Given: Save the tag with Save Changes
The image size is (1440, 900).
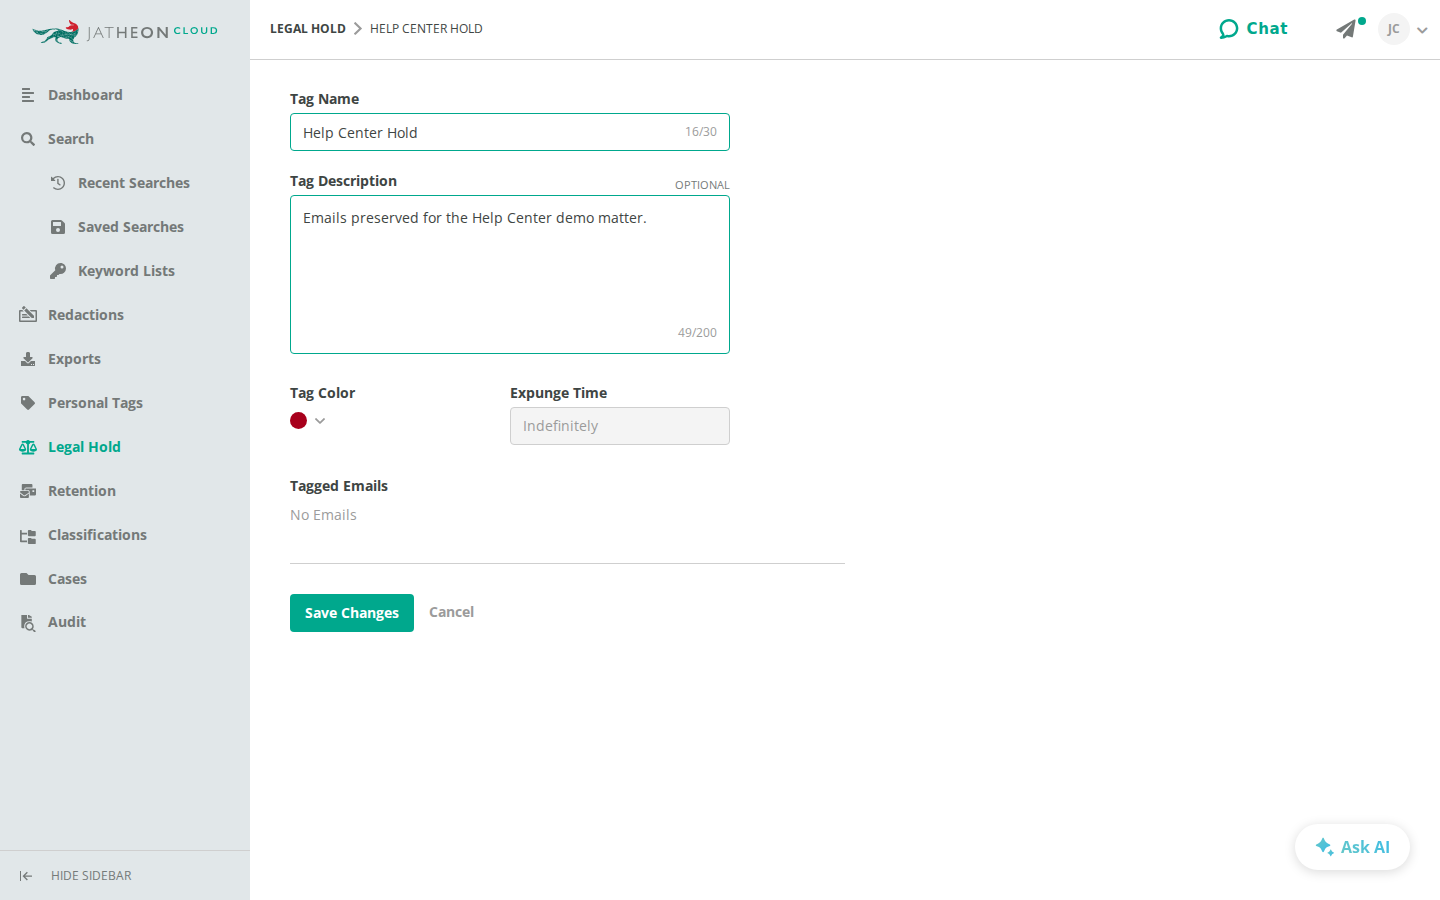Looking at the screenshot, I should [352, 613].
